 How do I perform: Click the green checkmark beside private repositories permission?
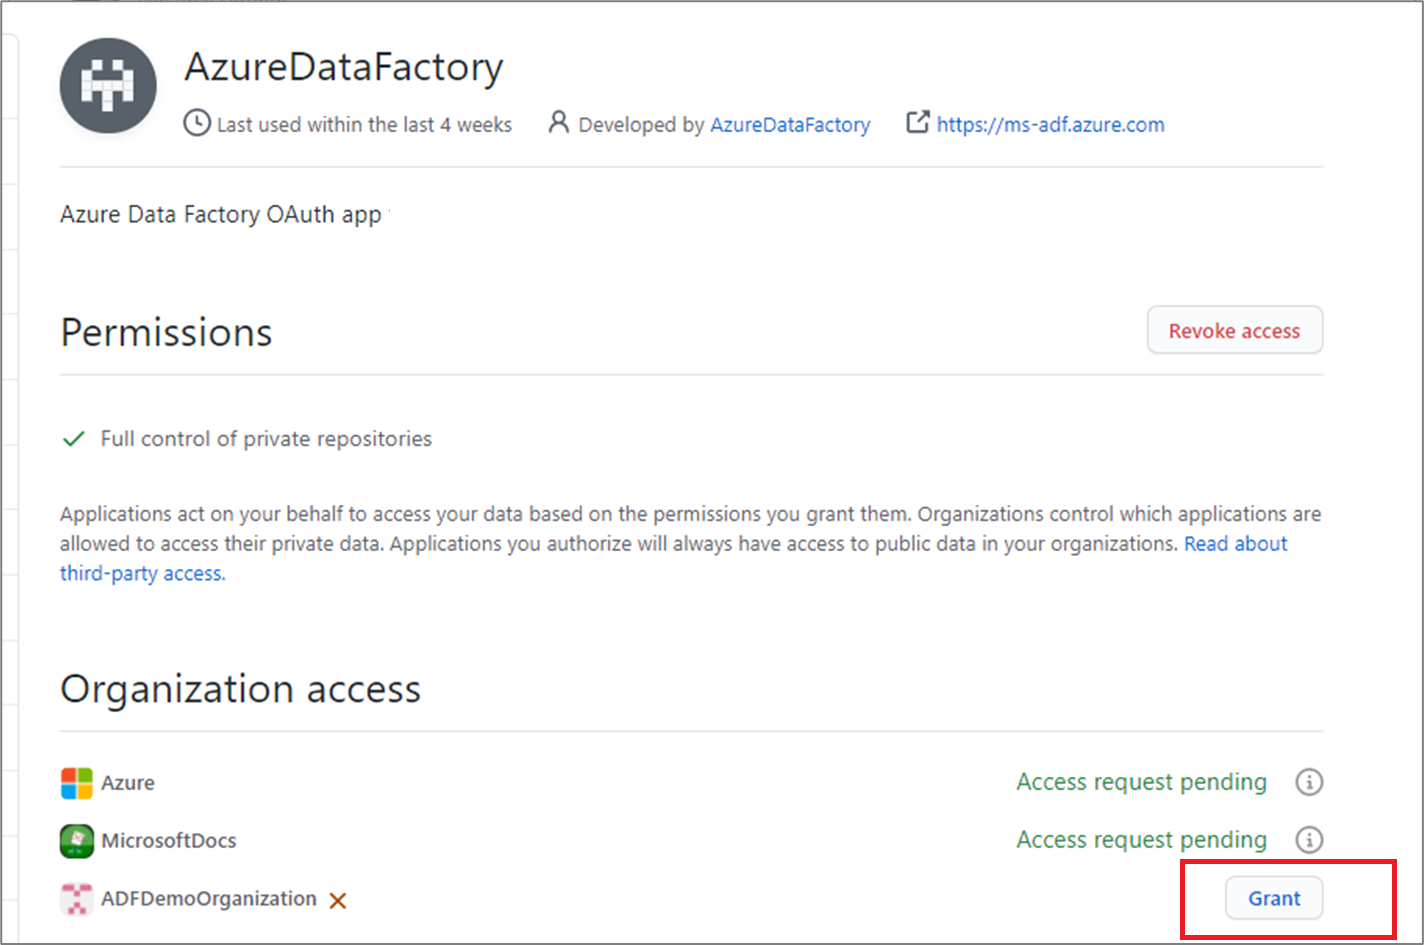tap(73, 438)
